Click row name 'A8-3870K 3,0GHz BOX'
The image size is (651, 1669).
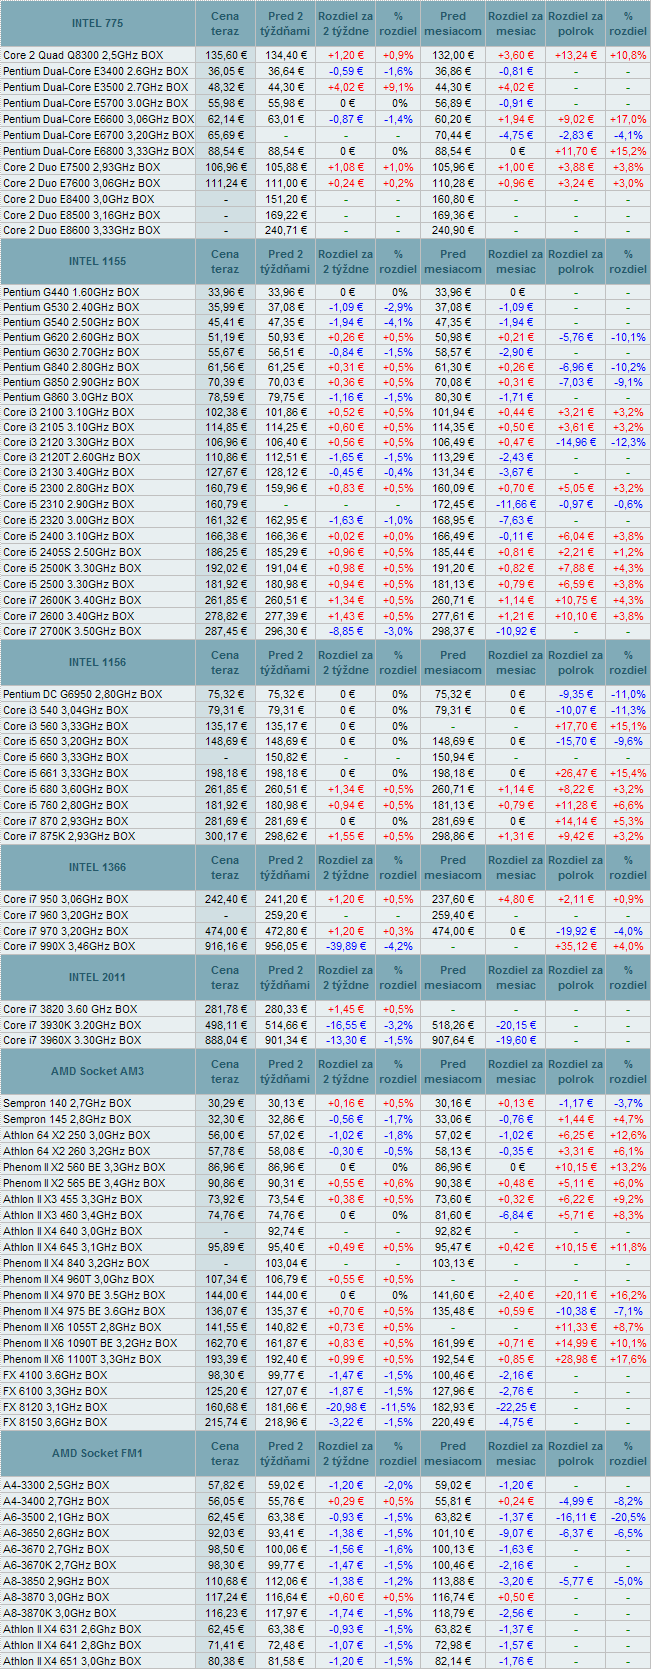[60, 1613]
